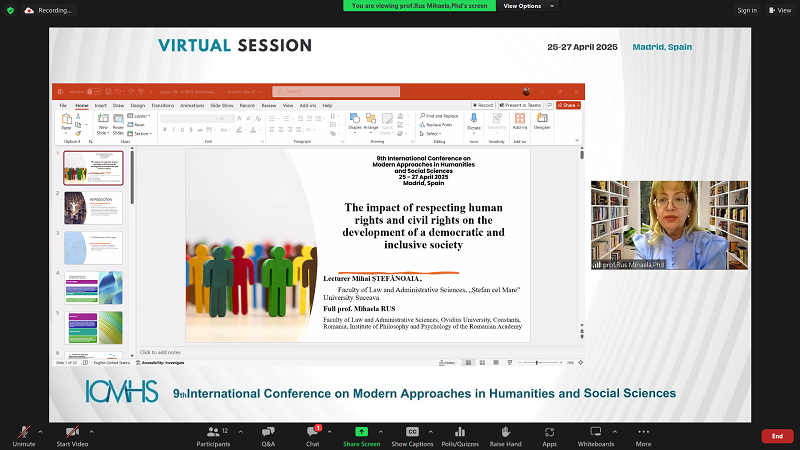This screenshot has height=450, width=800.
Task: Open the Apps panel
Action: (549, 430)
